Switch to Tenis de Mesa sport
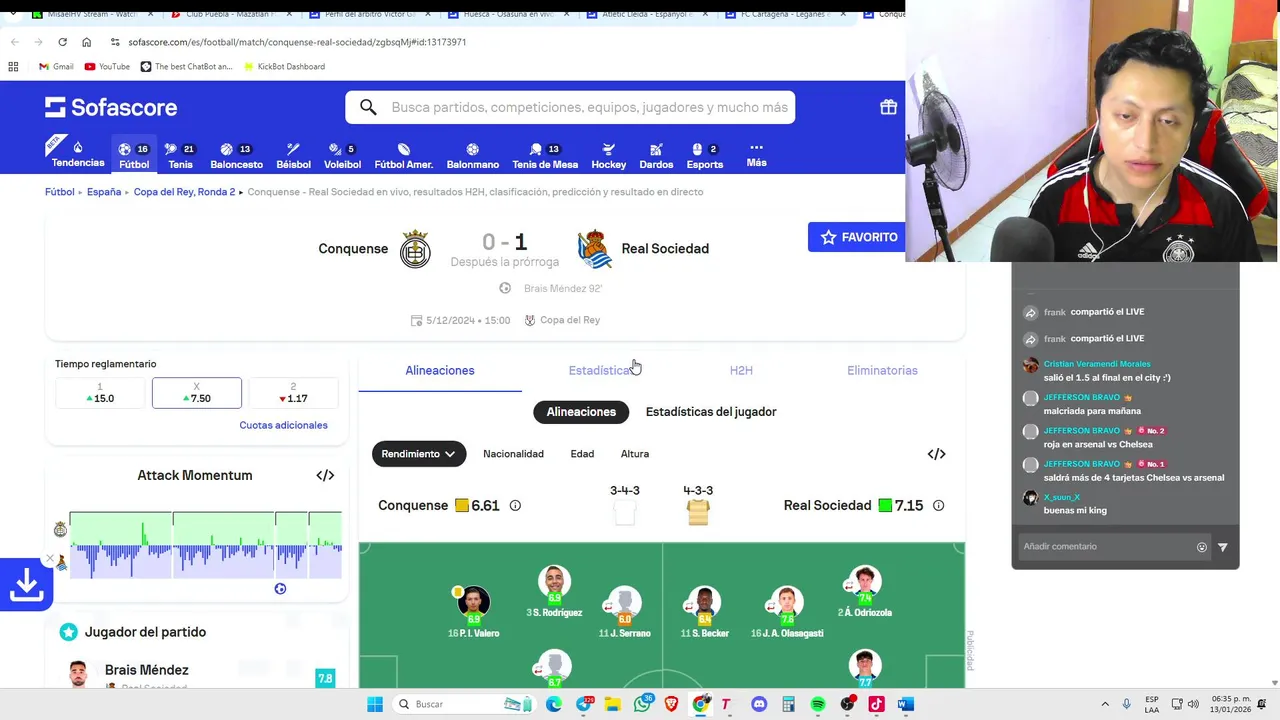The width and height of the screenshot is (1280, 720). click(545, 155)
